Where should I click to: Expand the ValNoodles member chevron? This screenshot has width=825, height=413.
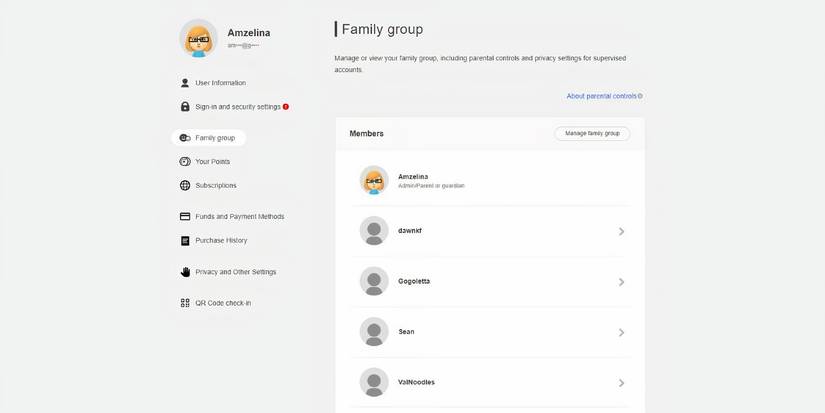point(621,383)
